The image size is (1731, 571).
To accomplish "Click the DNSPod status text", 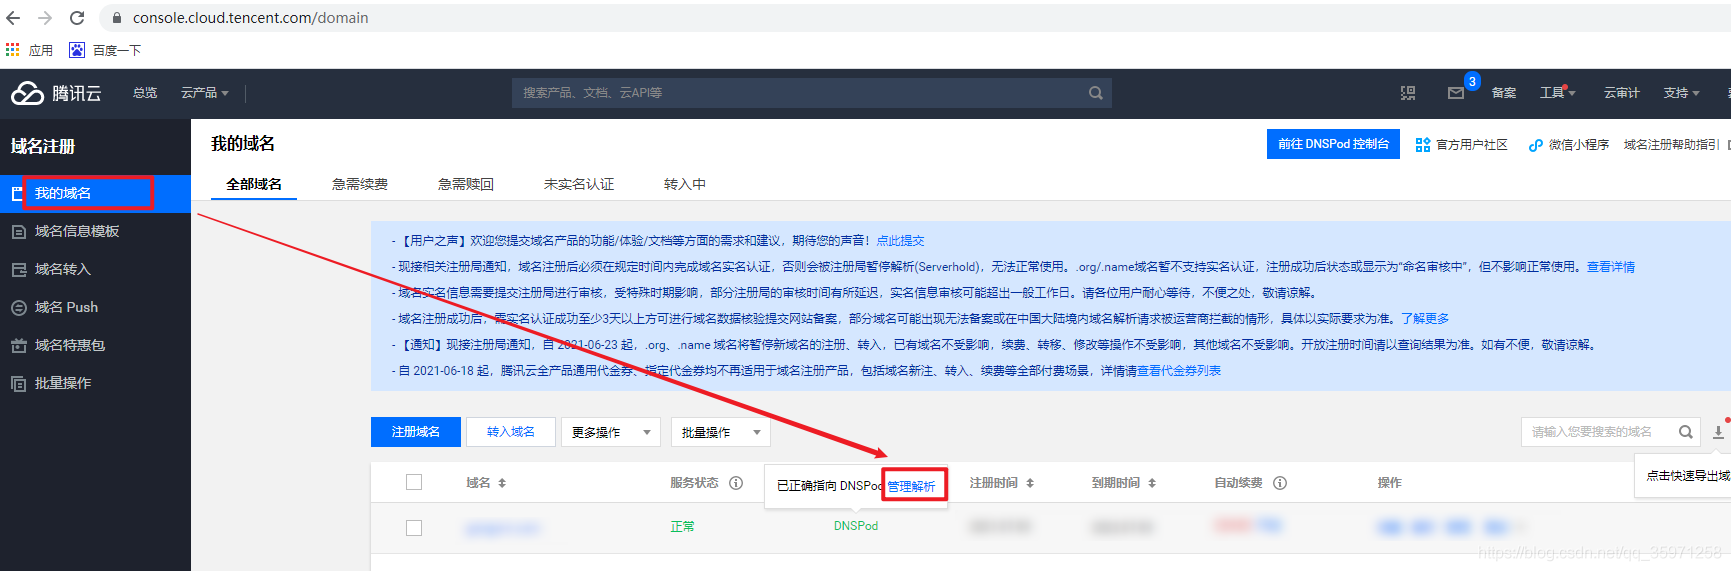I will (x=856, y=526).
